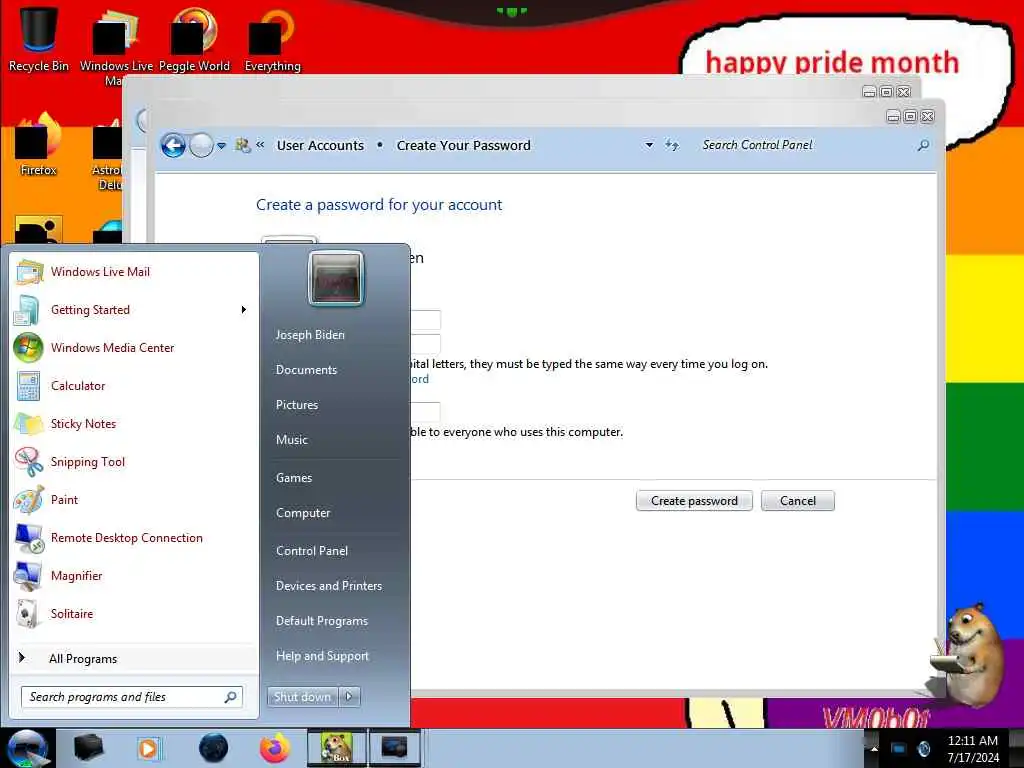
Task: Select the Peggle World desktop icon
Action: [x=194, y=39]
